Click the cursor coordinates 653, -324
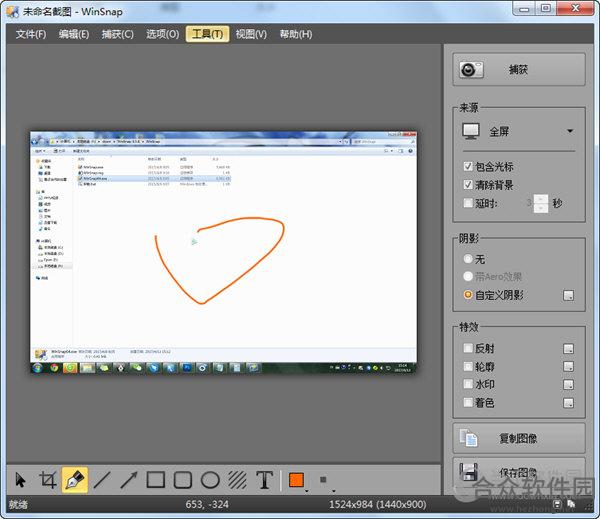This screenshot has height=519, width=600. point(207,505)
